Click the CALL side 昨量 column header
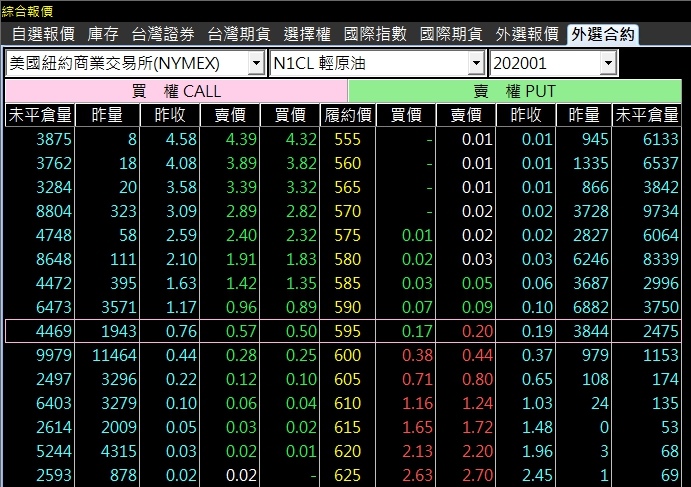 (107, 115)
